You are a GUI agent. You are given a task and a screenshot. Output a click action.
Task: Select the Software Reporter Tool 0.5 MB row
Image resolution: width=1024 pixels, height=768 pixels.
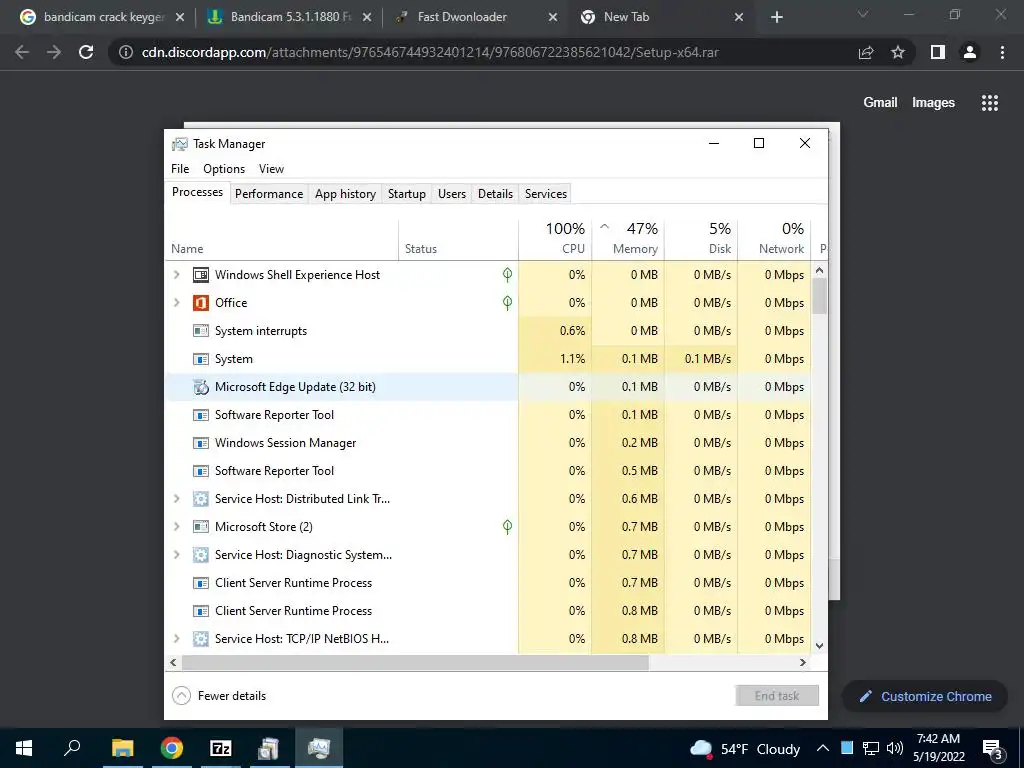[x=488, y=471]
